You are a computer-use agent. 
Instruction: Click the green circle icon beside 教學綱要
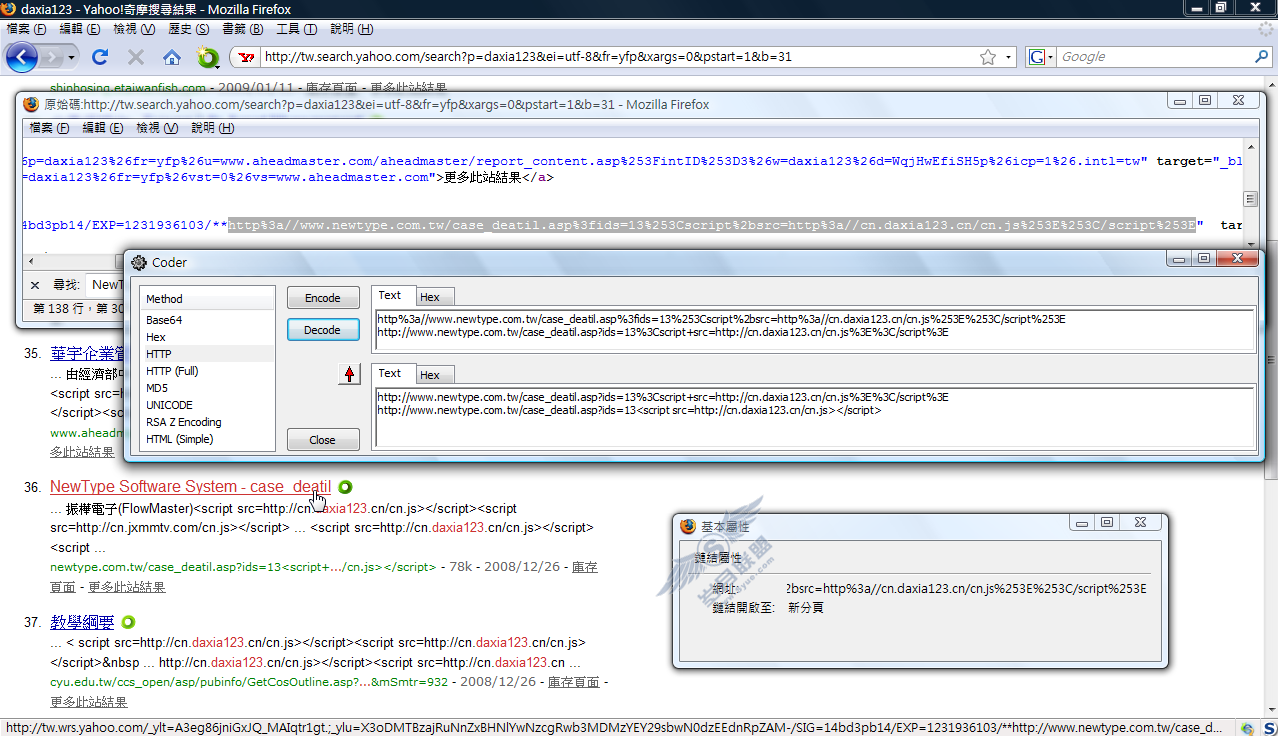[128, 622]
